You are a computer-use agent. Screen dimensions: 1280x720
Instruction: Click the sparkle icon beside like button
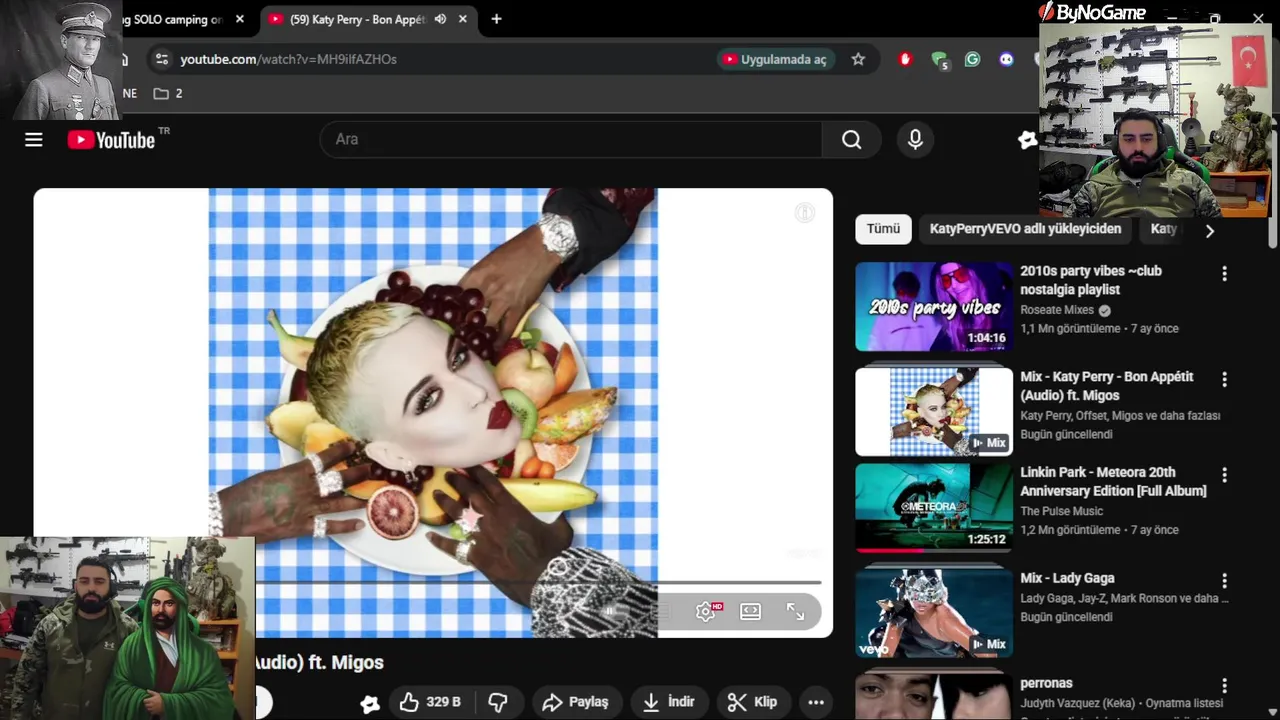(370, 703)
